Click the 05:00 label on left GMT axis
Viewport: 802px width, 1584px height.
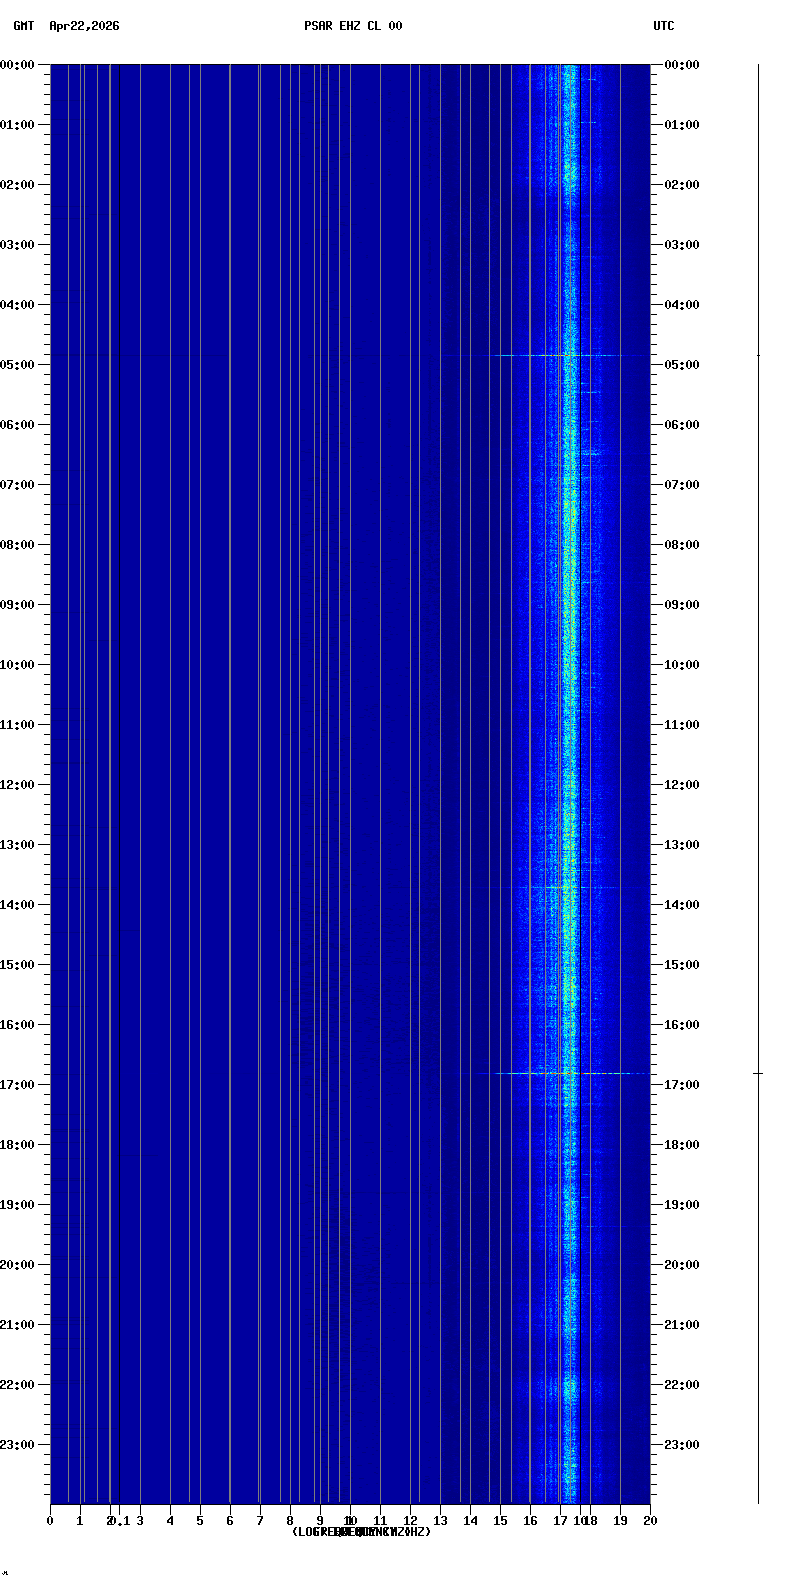(18, 365)
